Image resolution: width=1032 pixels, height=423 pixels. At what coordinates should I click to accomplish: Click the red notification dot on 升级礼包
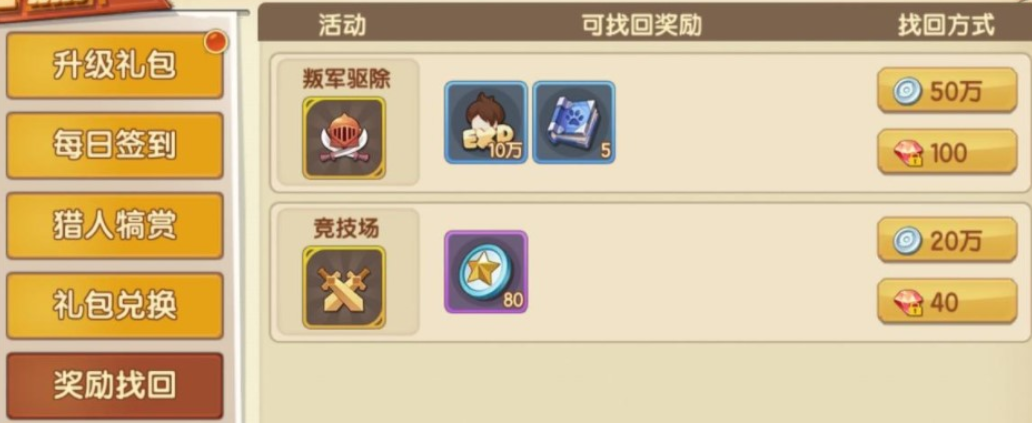click(215, 42)
